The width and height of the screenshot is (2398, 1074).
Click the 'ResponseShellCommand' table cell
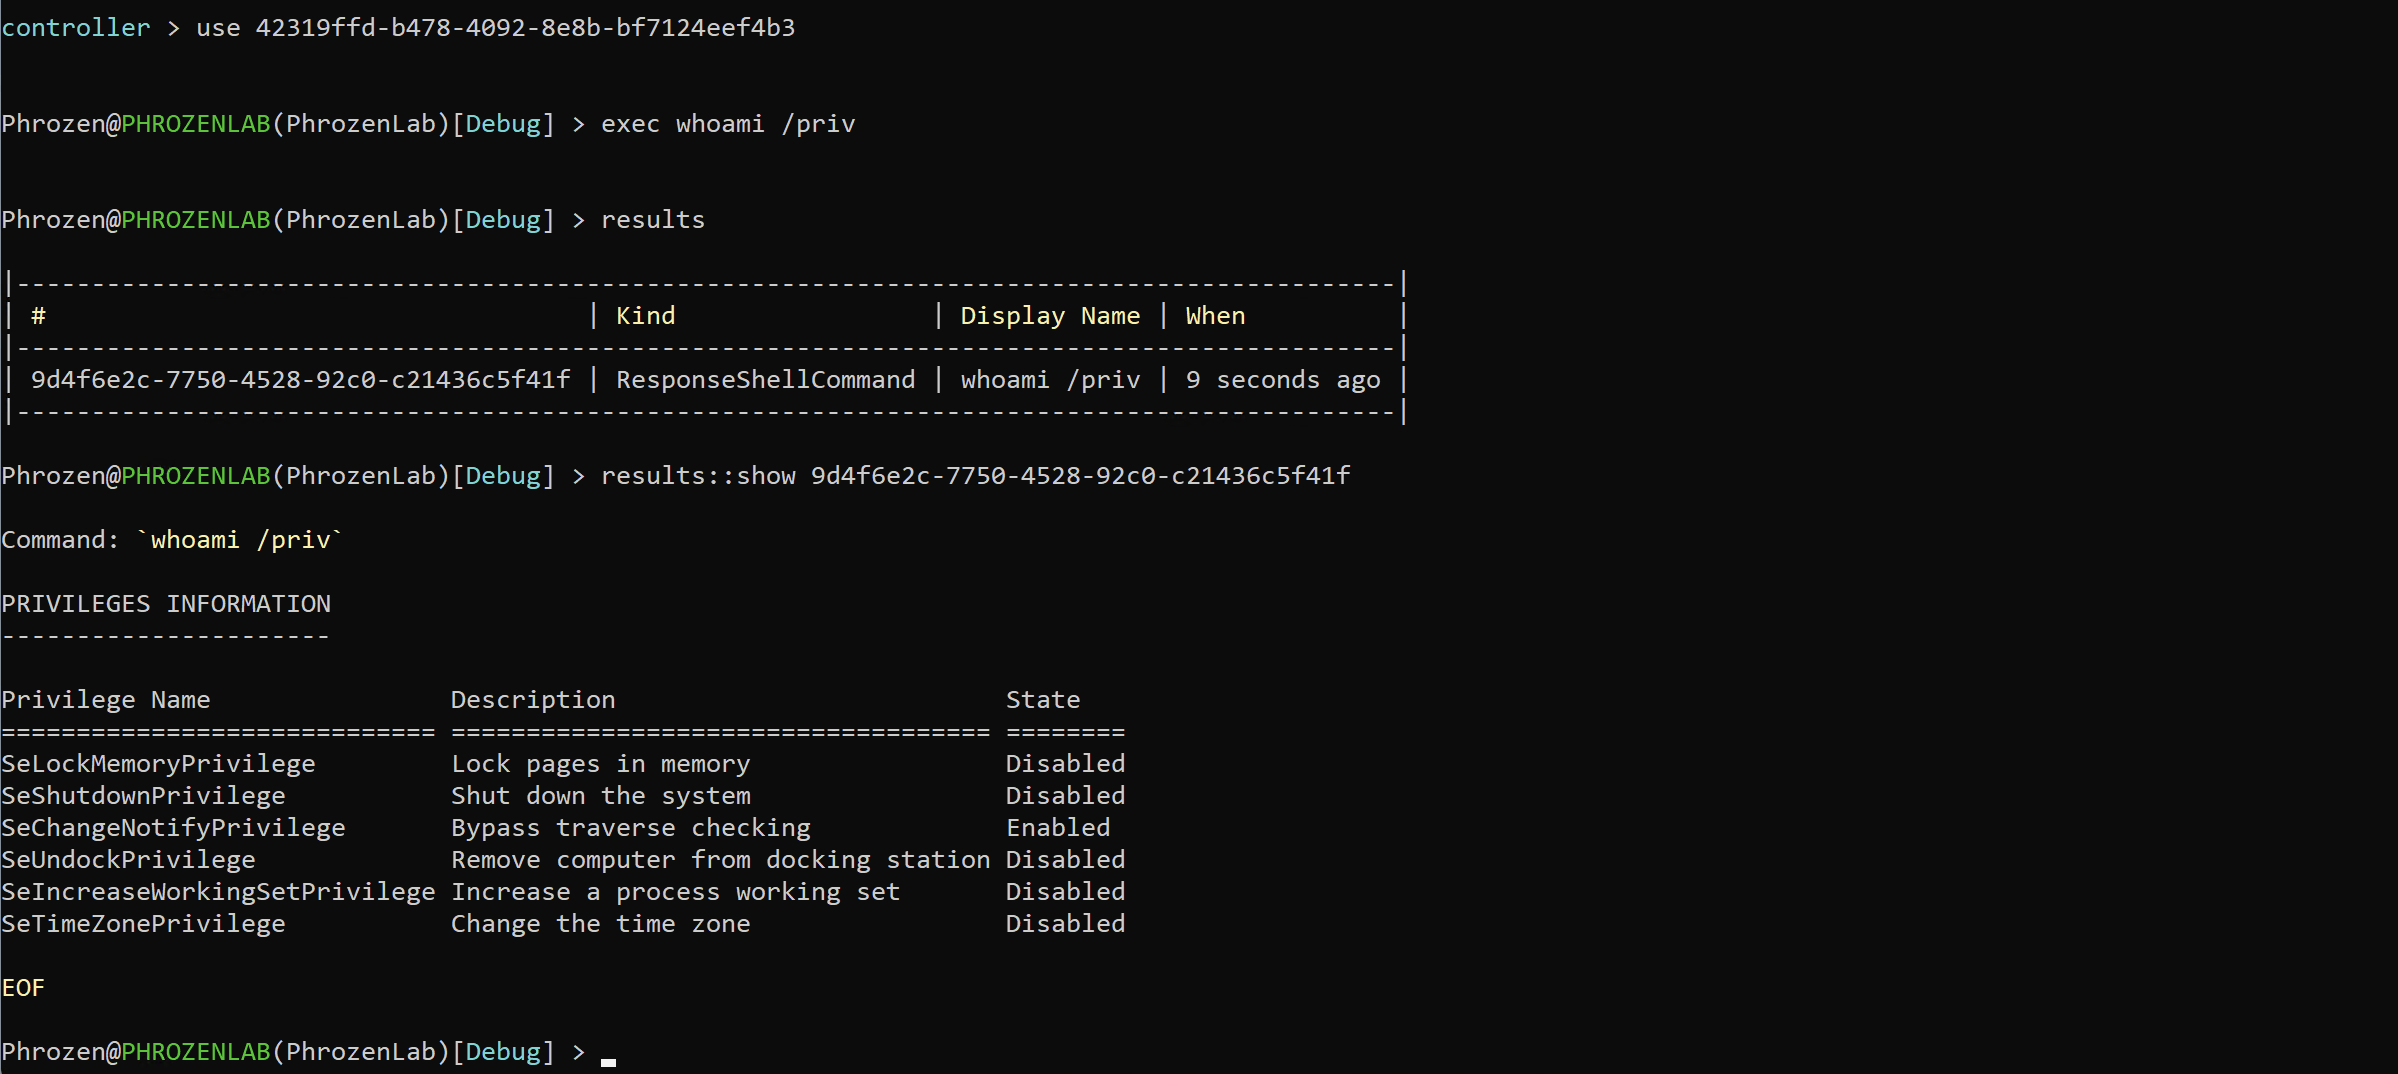[765, 380]
